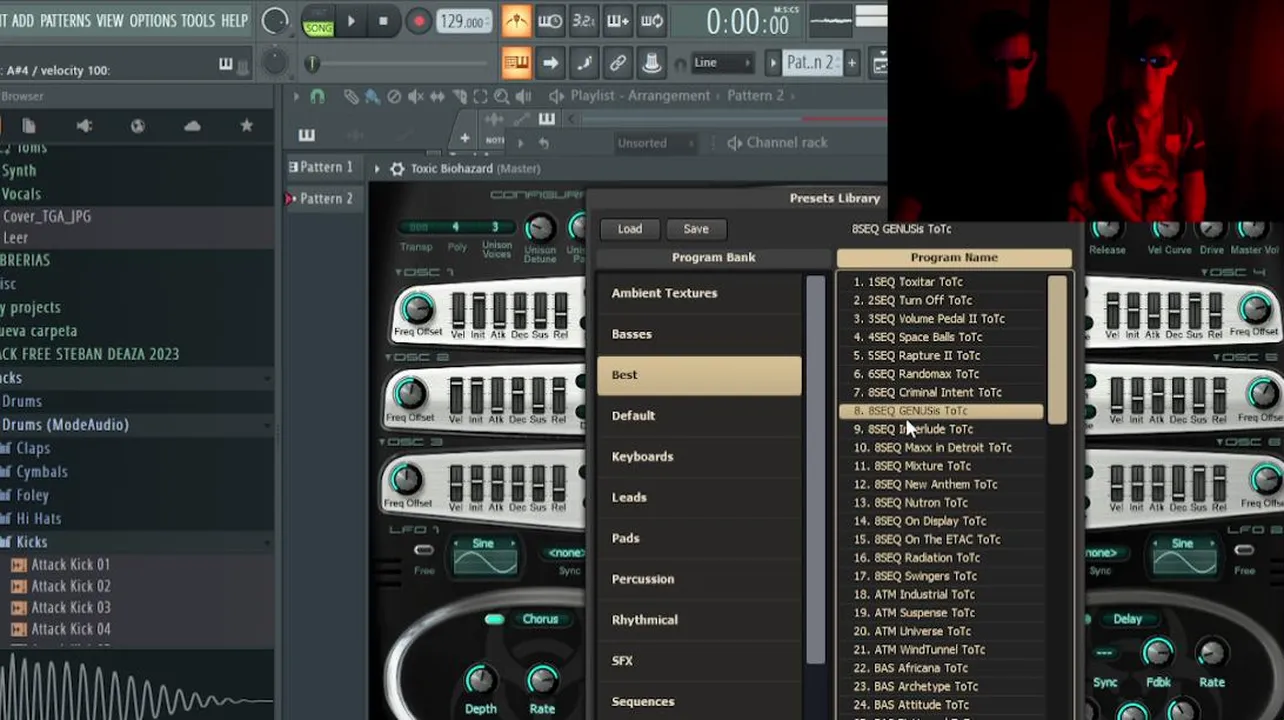Stop playback with the Stop button

[384, 21]
